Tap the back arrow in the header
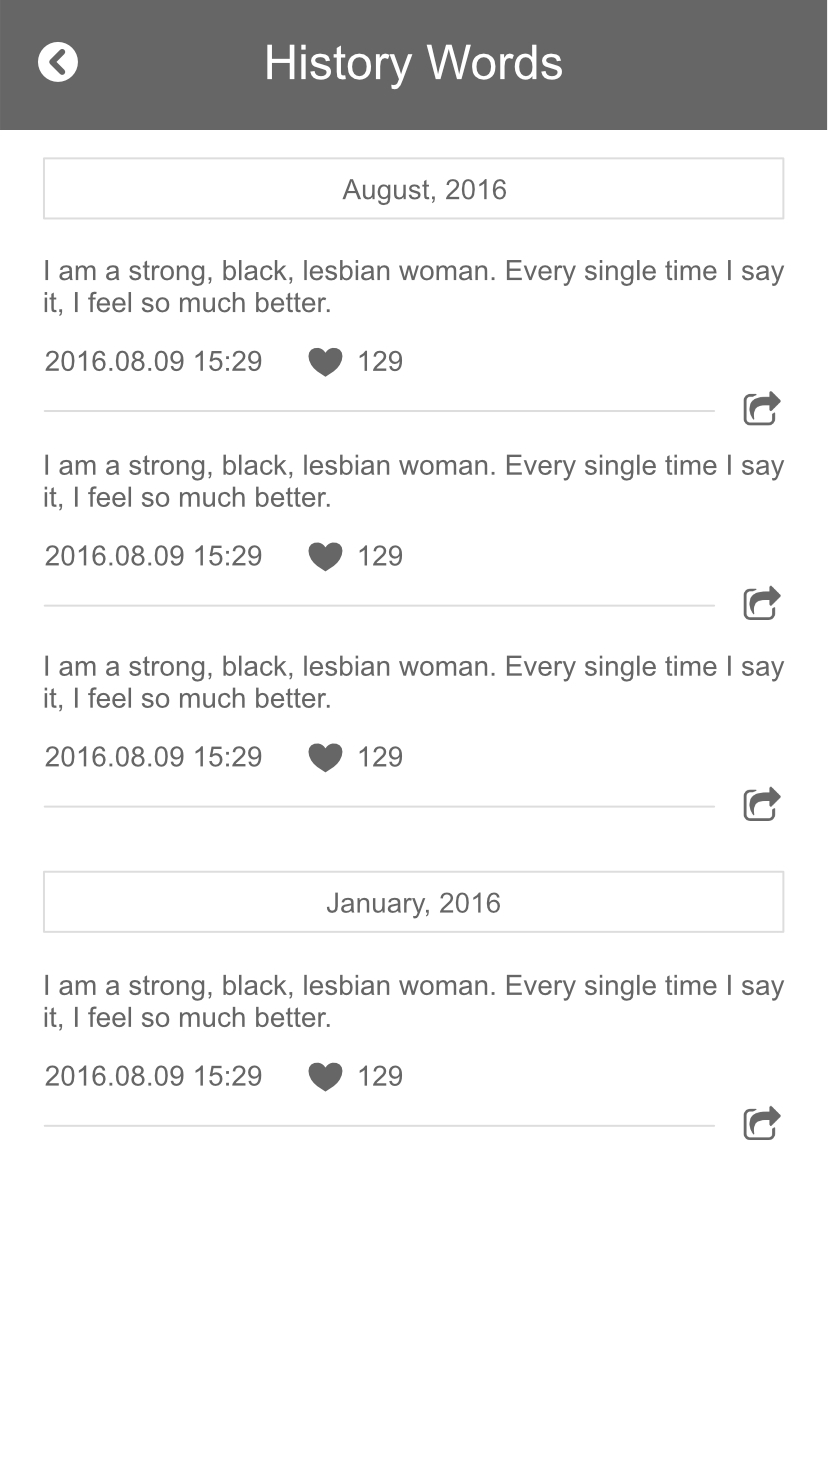 point(58,62)
